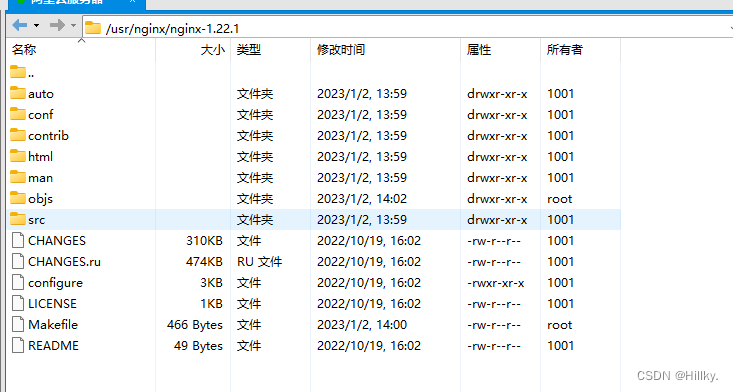Select the file name 'Makefile'
Screen dimensions: 733x392
(x=53, y=325)
